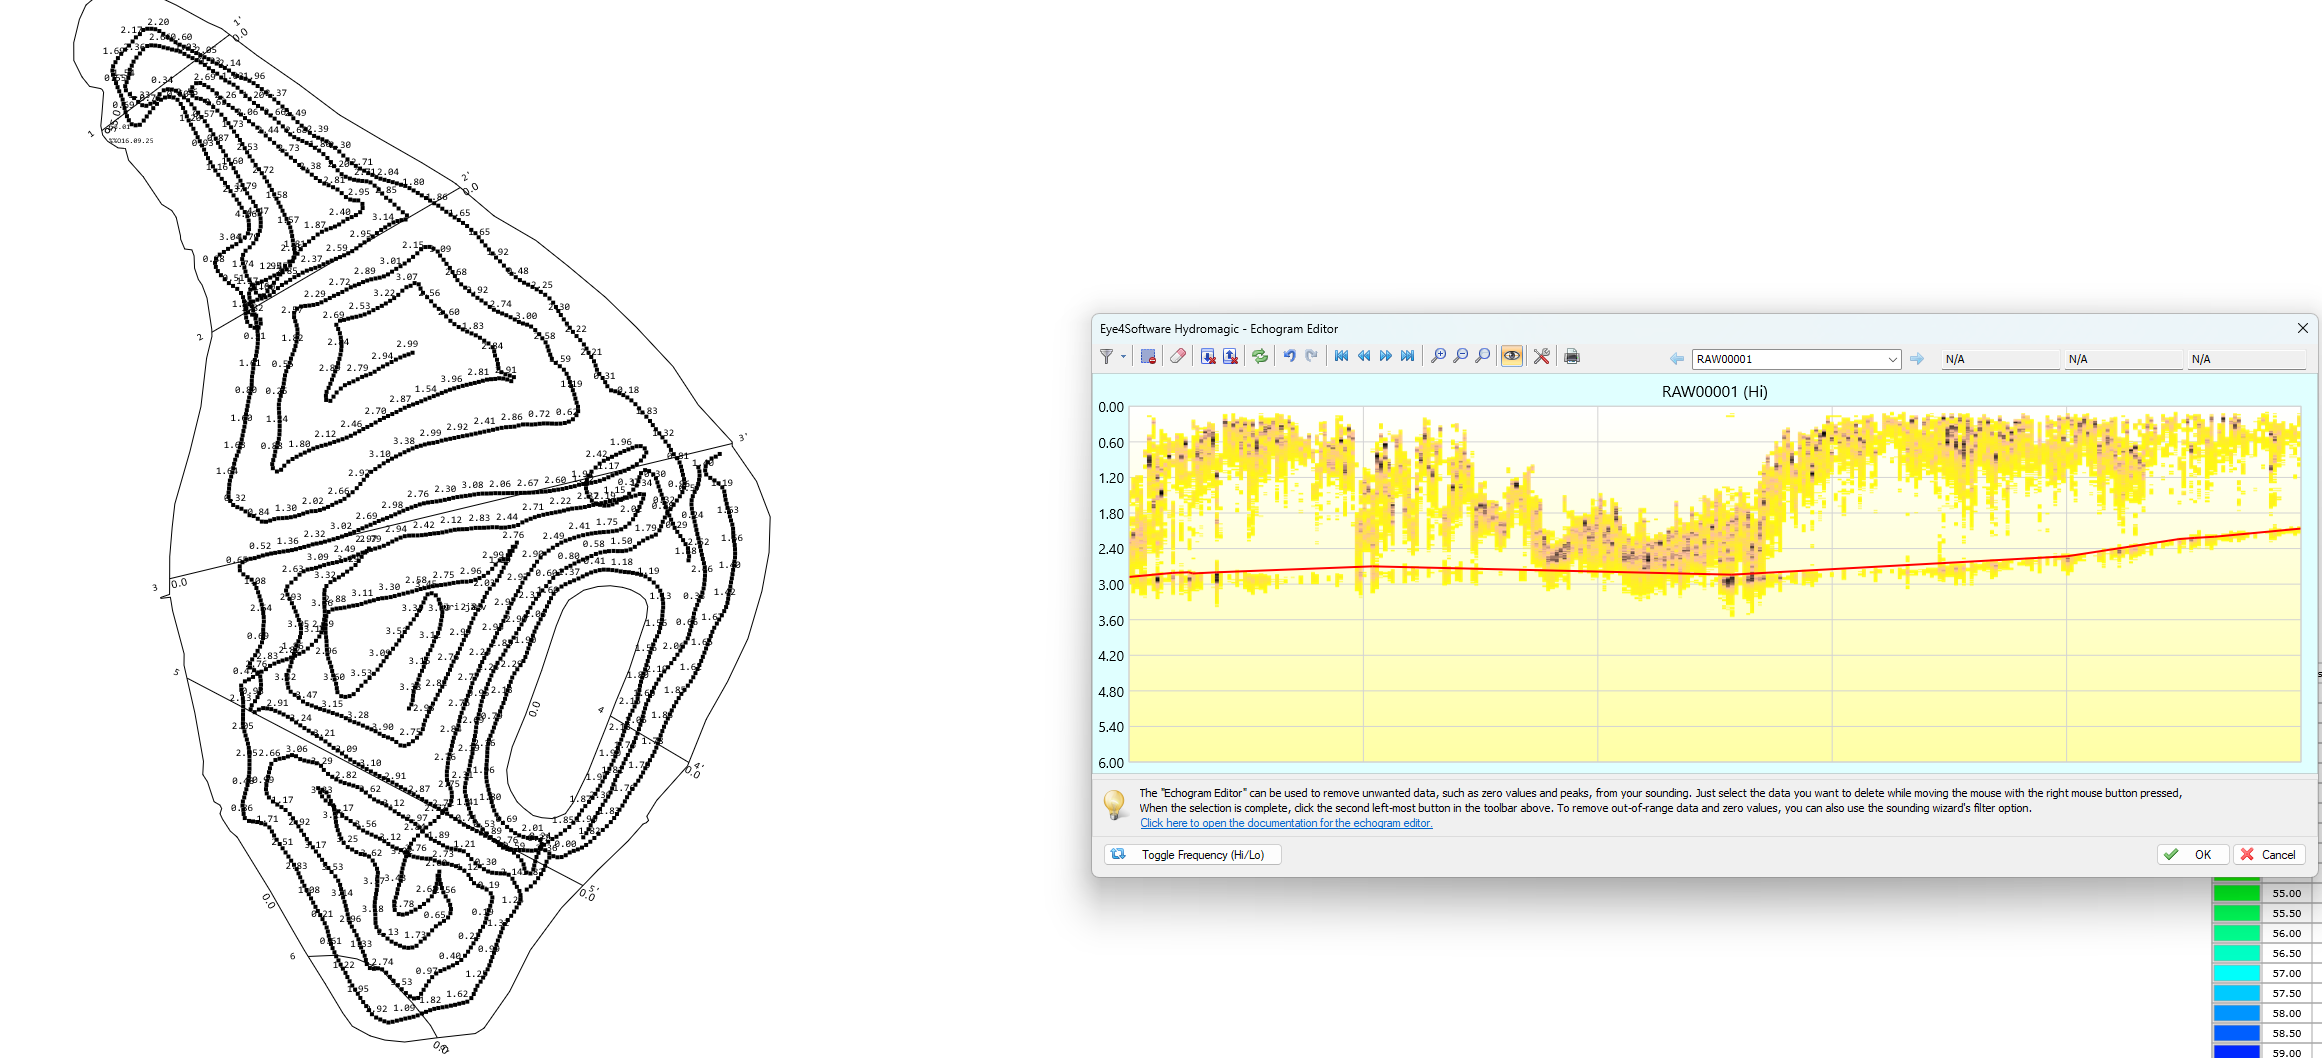Confirm changes with the OK button
The height and width of the screenshot is (1058, 2322).
[x=2192, y=855]
